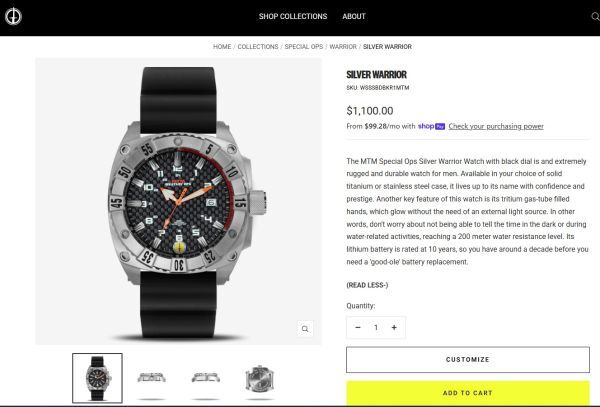Select the front watch view thumbnail
600x407 pixels.
click(x=98, y=378)
